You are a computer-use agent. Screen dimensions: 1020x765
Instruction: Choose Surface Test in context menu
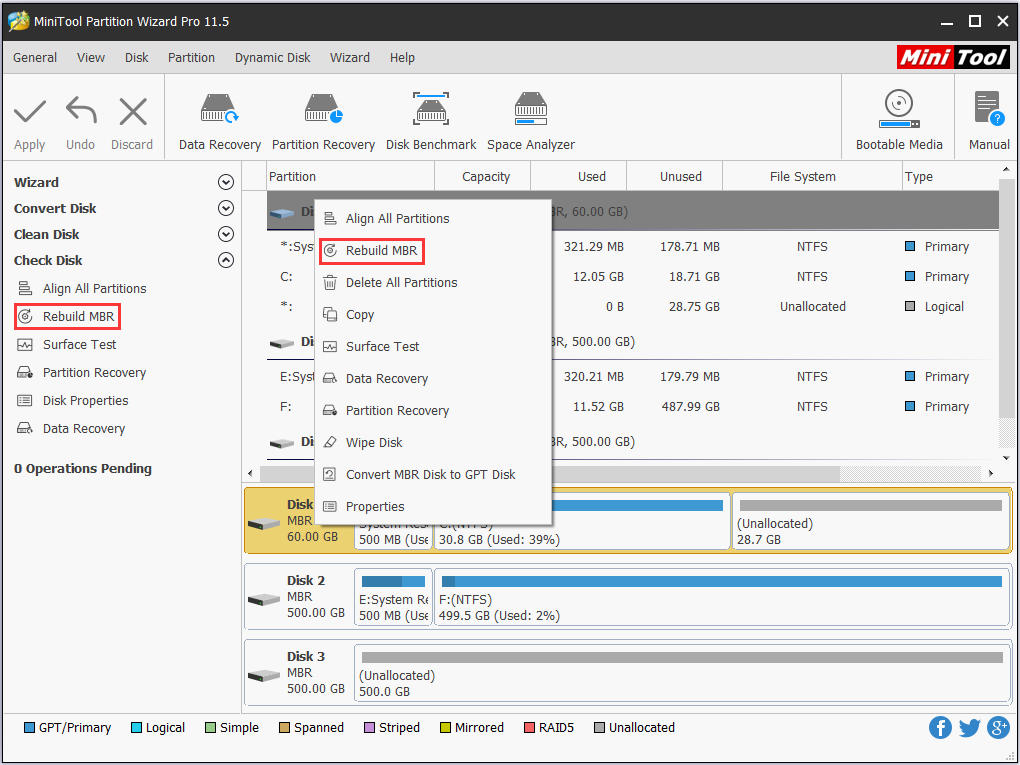[433, 346]
